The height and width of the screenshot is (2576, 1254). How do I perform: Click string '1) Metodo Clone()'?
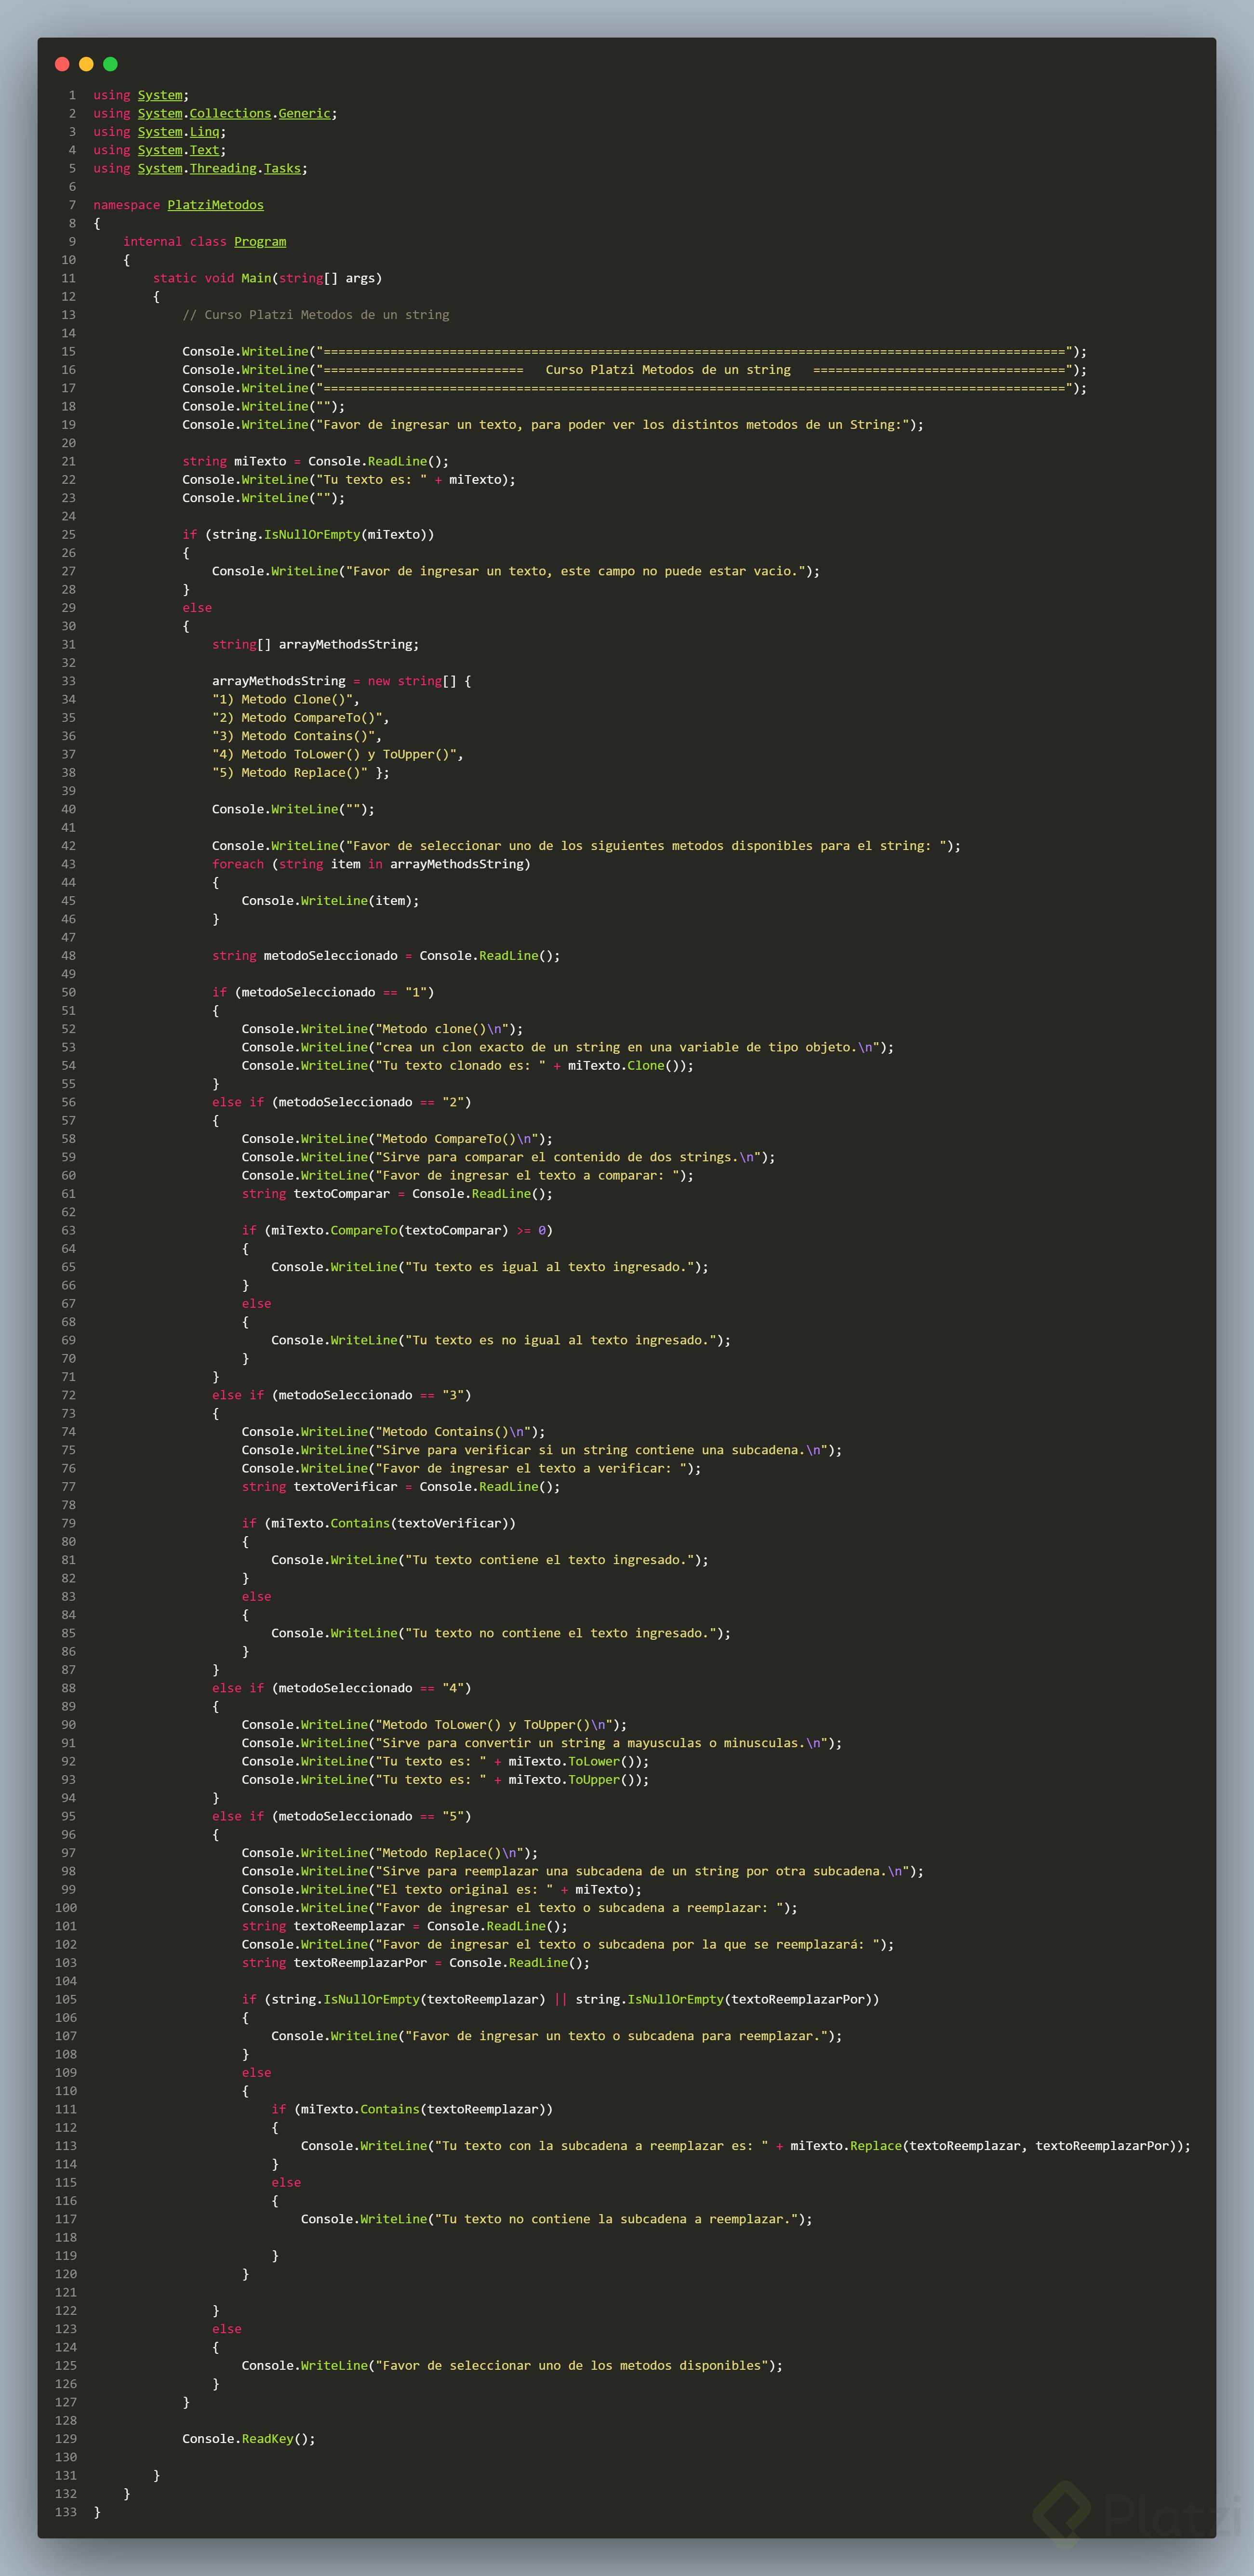(x=282, y=700)
